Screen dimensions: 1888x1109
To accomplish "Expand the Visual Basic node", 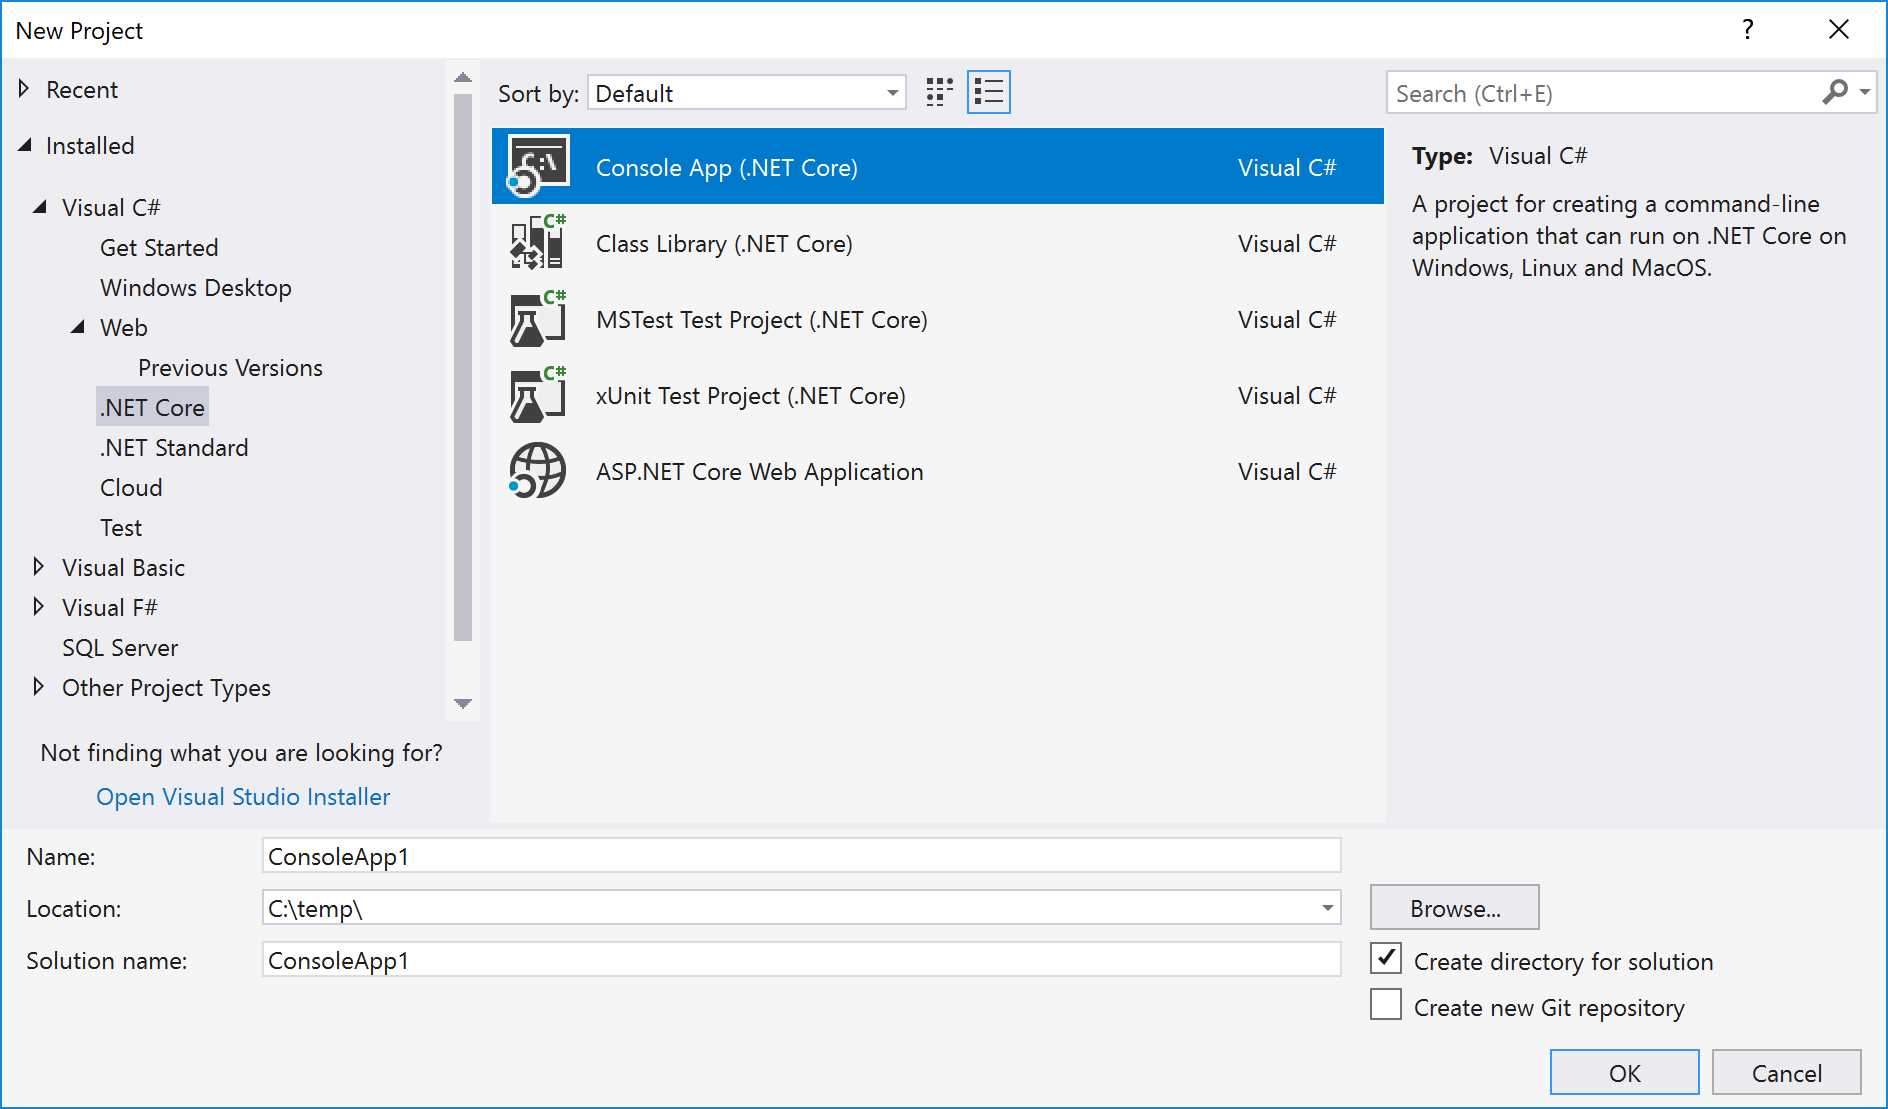I will coord(39,567).
